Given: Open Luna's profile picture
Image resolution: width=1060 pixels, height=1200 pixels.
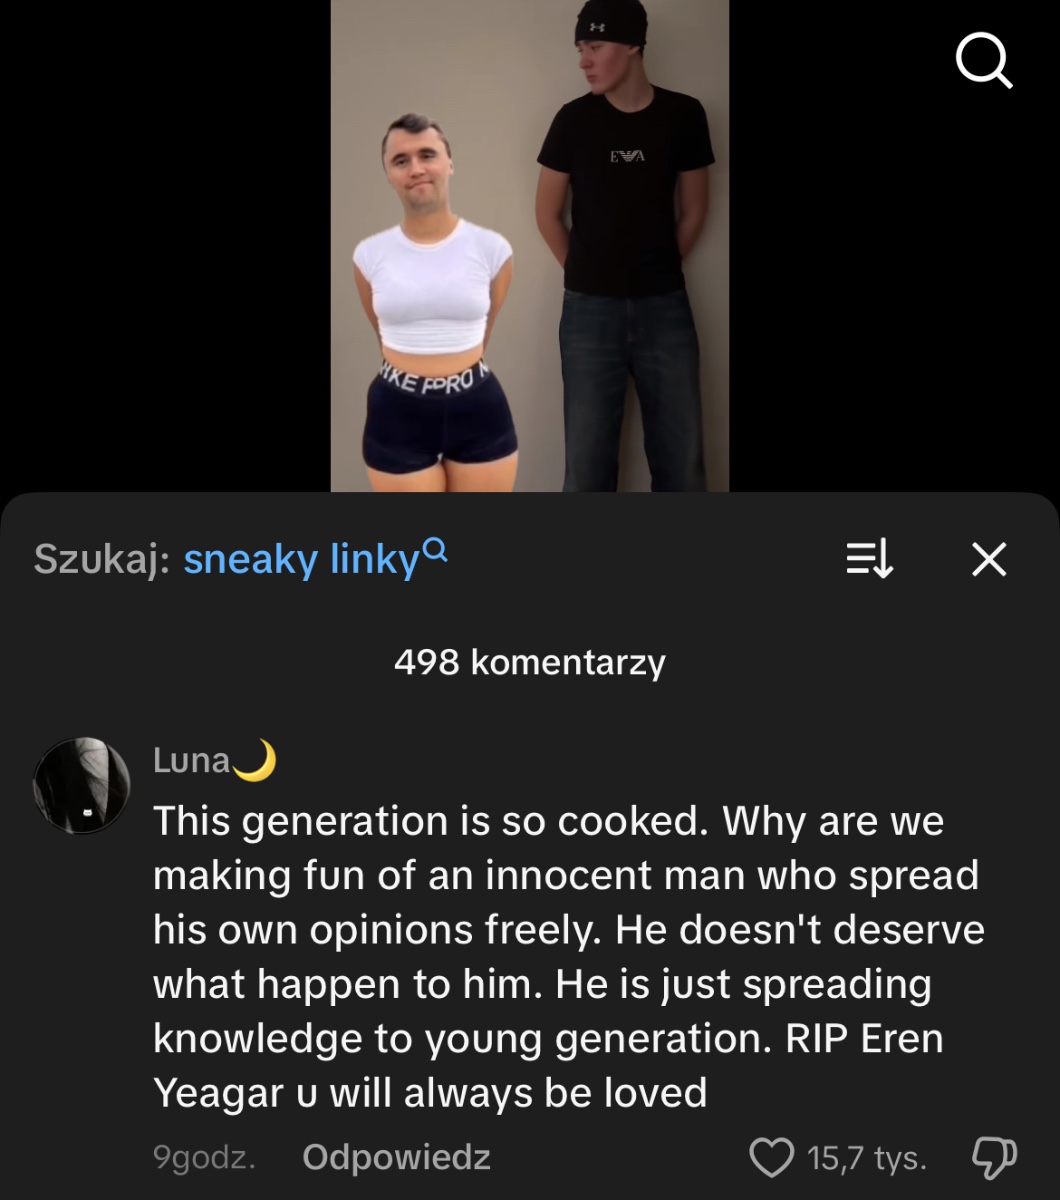Looking at the screenshot, I should pyautogui.click(x=82, y=786).
